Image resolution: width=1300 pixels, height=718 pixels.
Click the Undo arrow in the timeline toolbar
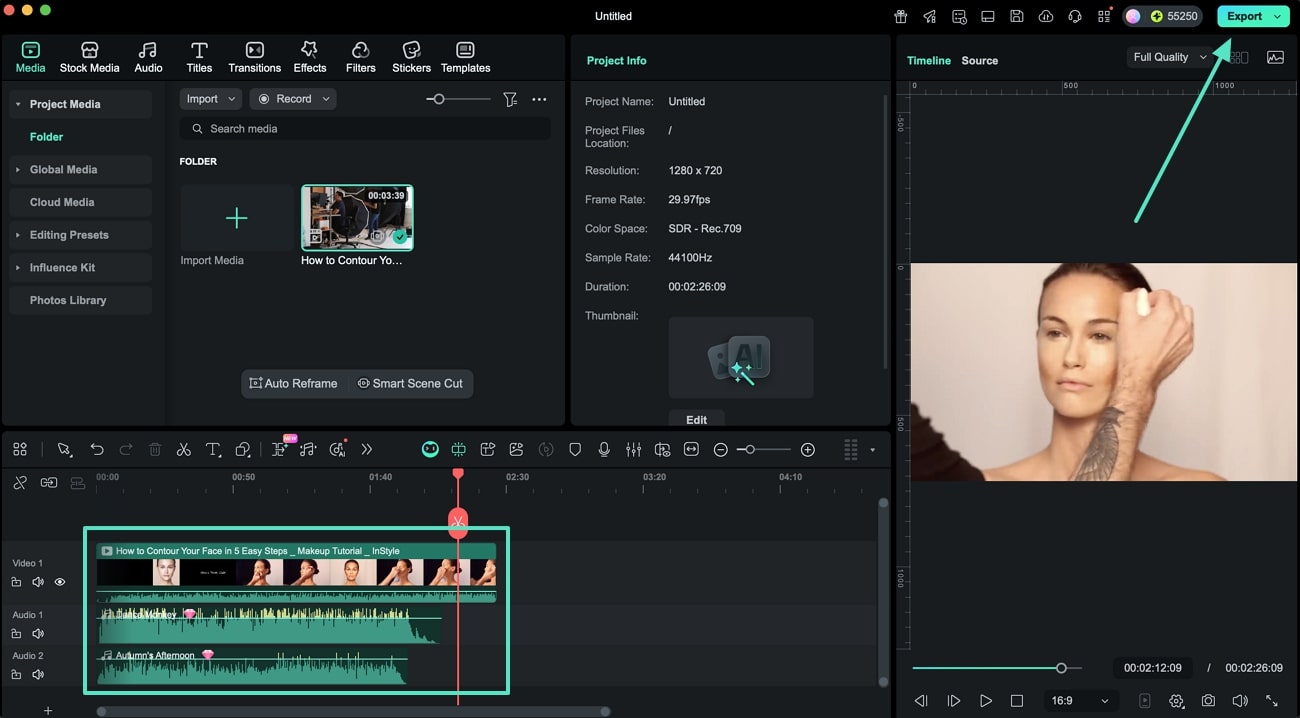click(x=96, y=449)
